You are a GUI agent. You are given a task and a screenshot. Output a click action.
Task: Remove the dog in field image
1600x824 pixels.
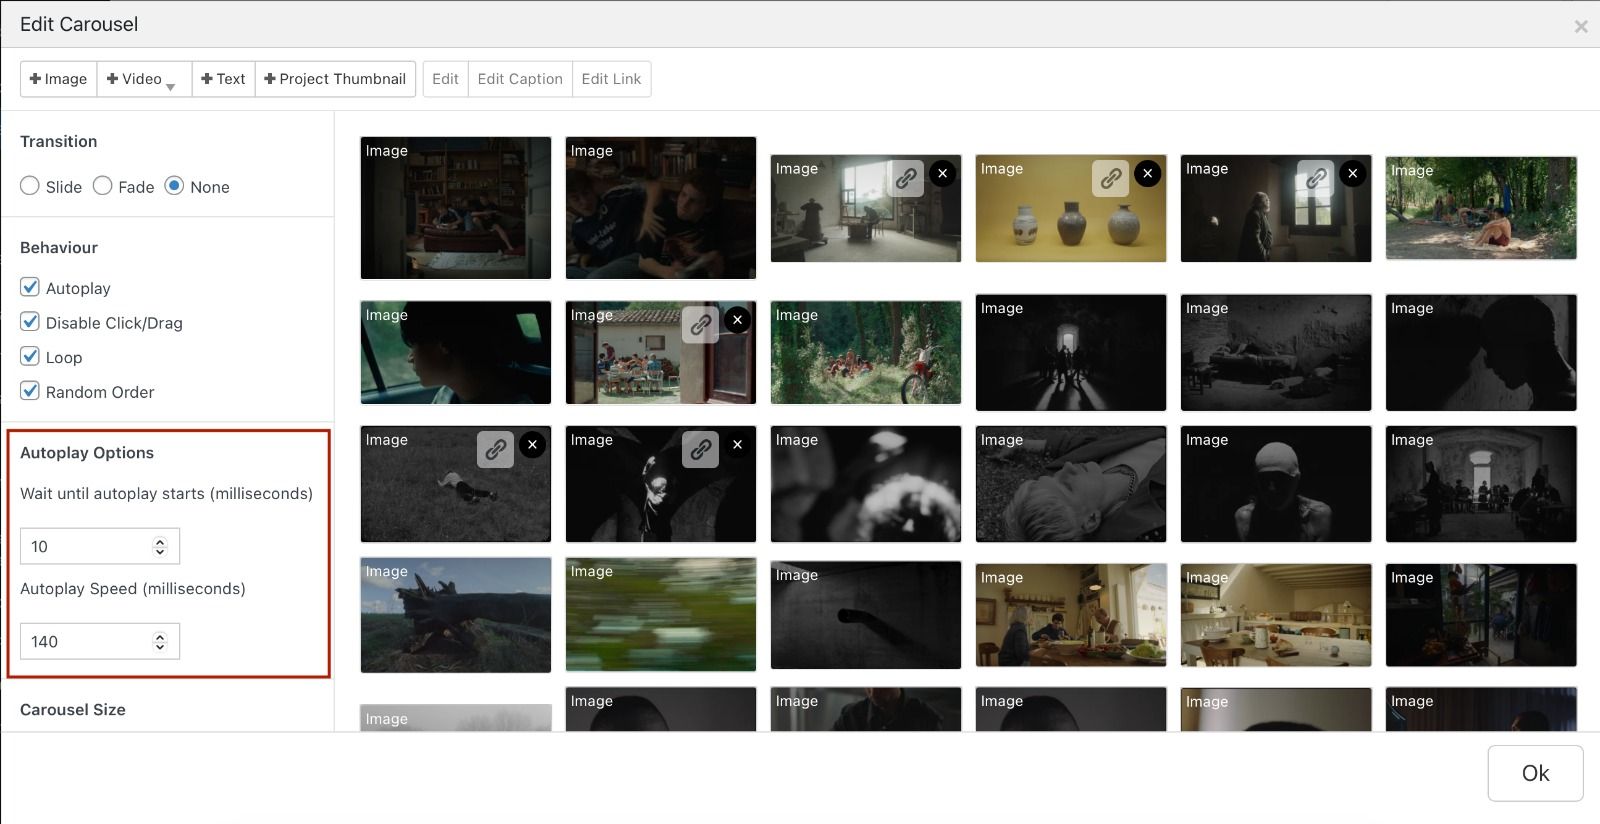[533, 445]
